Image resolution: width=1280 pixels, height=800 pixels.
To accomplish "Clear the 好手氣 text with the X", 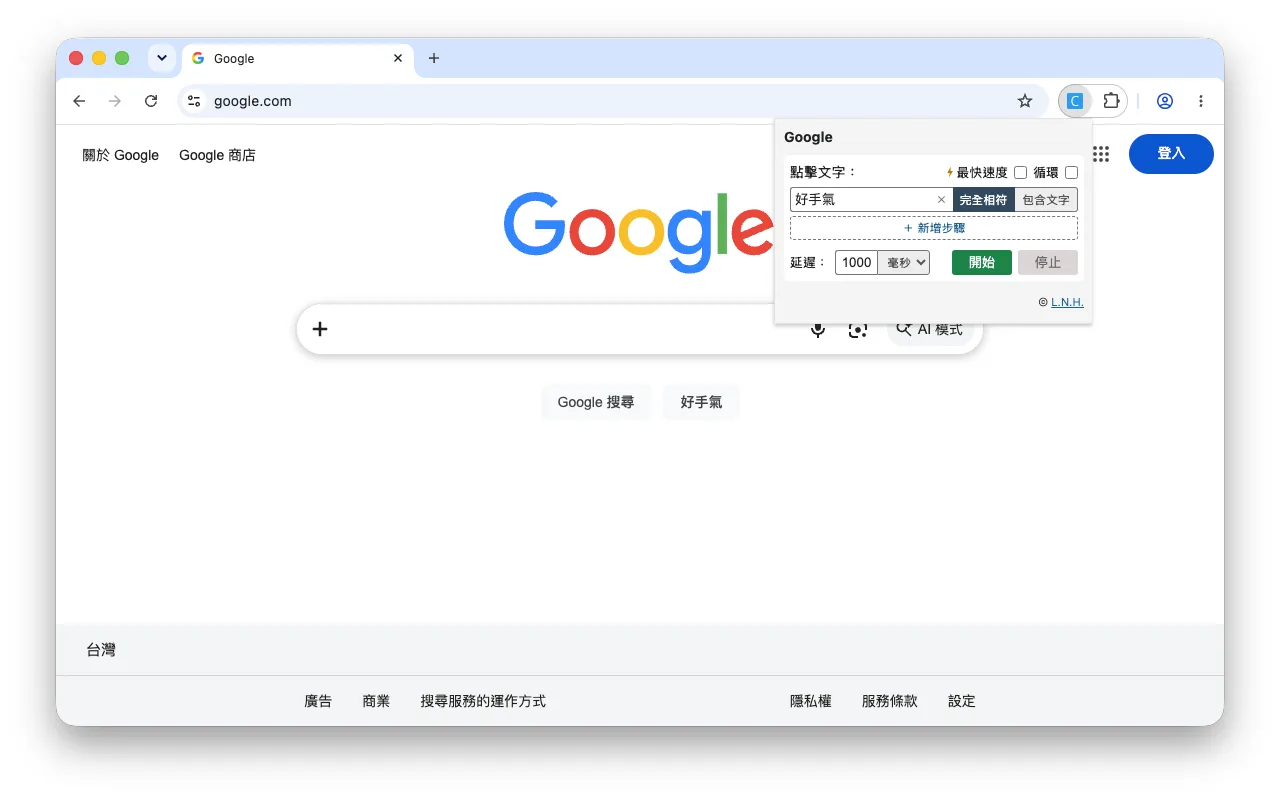I will (x=941, y=200).
